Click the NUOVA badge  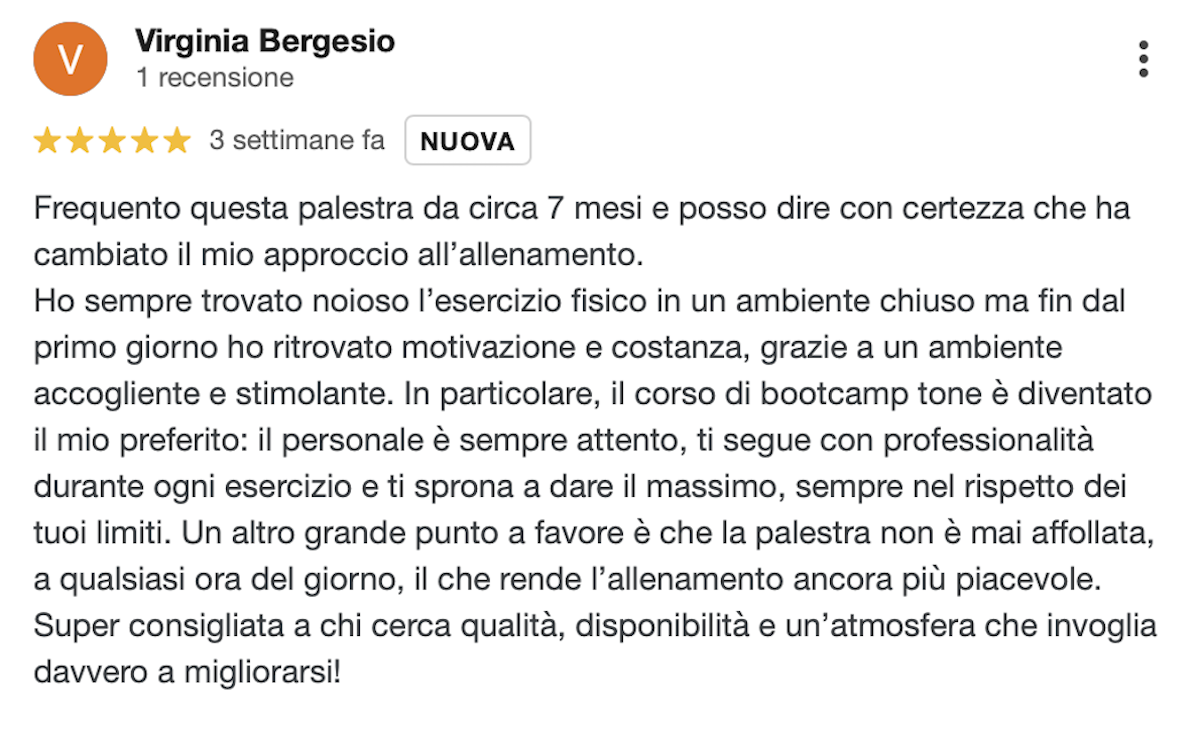coord(467,141)
